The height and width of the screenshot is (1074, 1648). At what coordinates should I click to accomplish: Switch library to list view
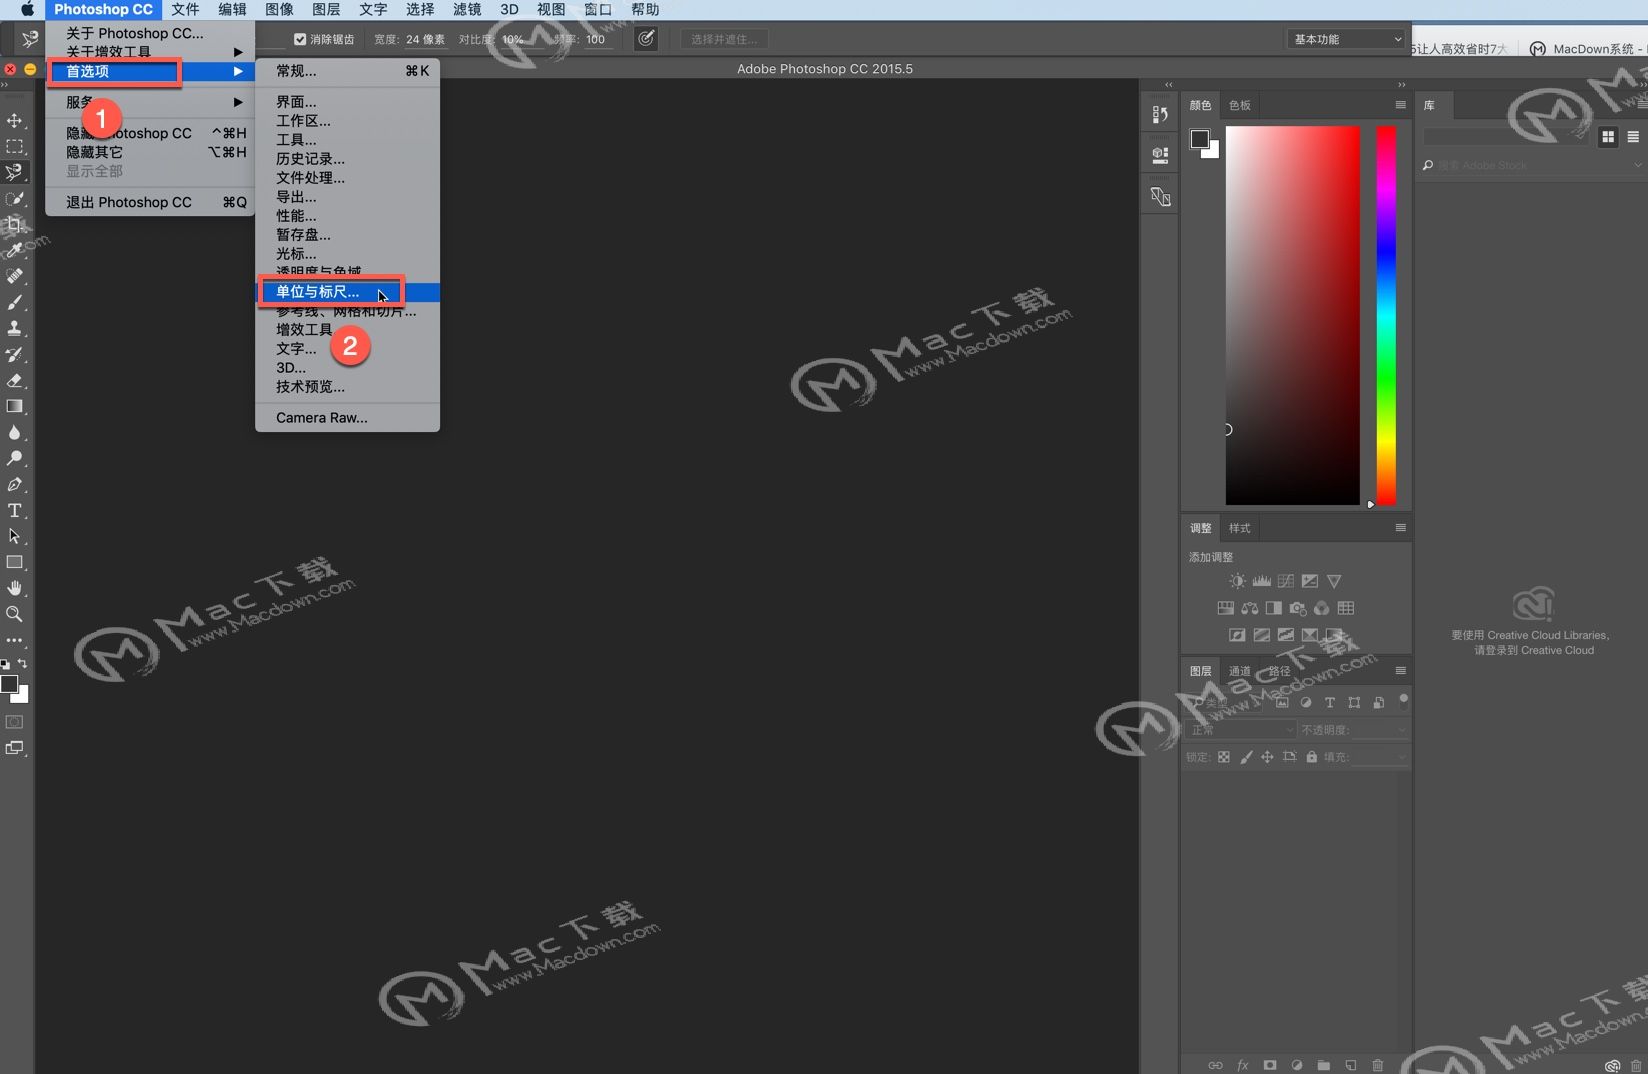1633,137
